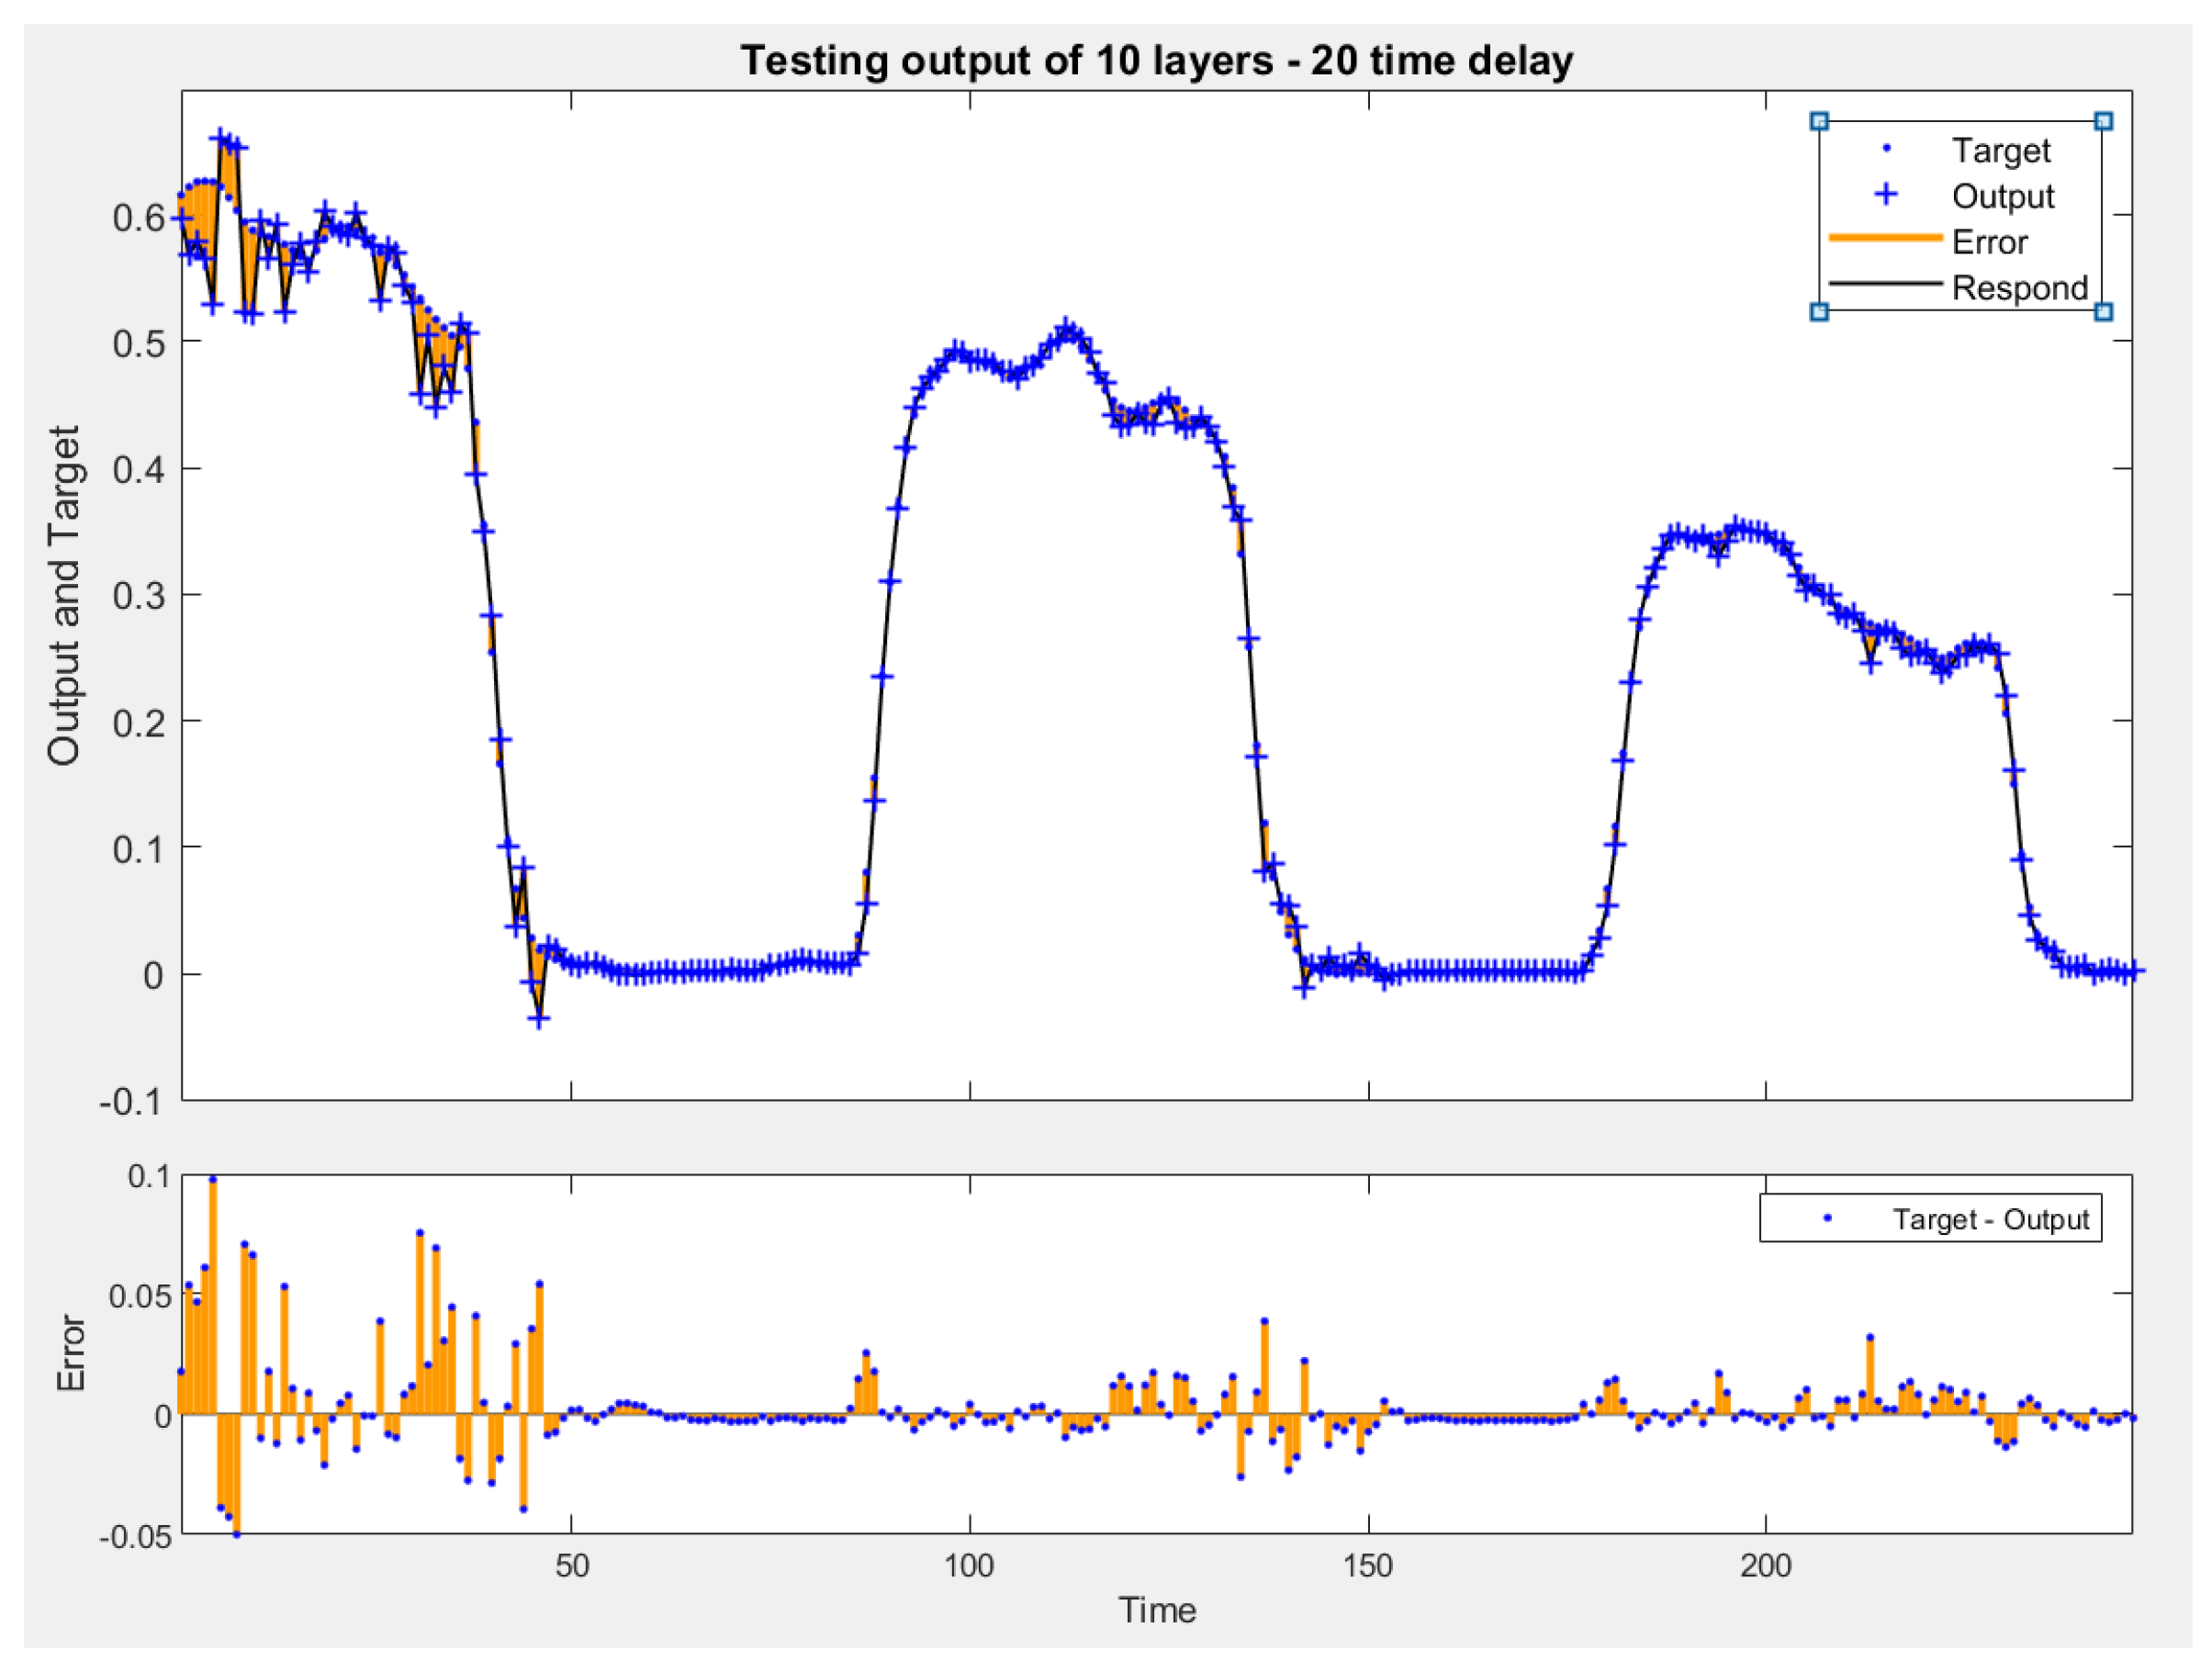Select the Respond label in the legend
Image resolution: width=2212 pixels, height=1672 pixels.
coord(2019,288)
